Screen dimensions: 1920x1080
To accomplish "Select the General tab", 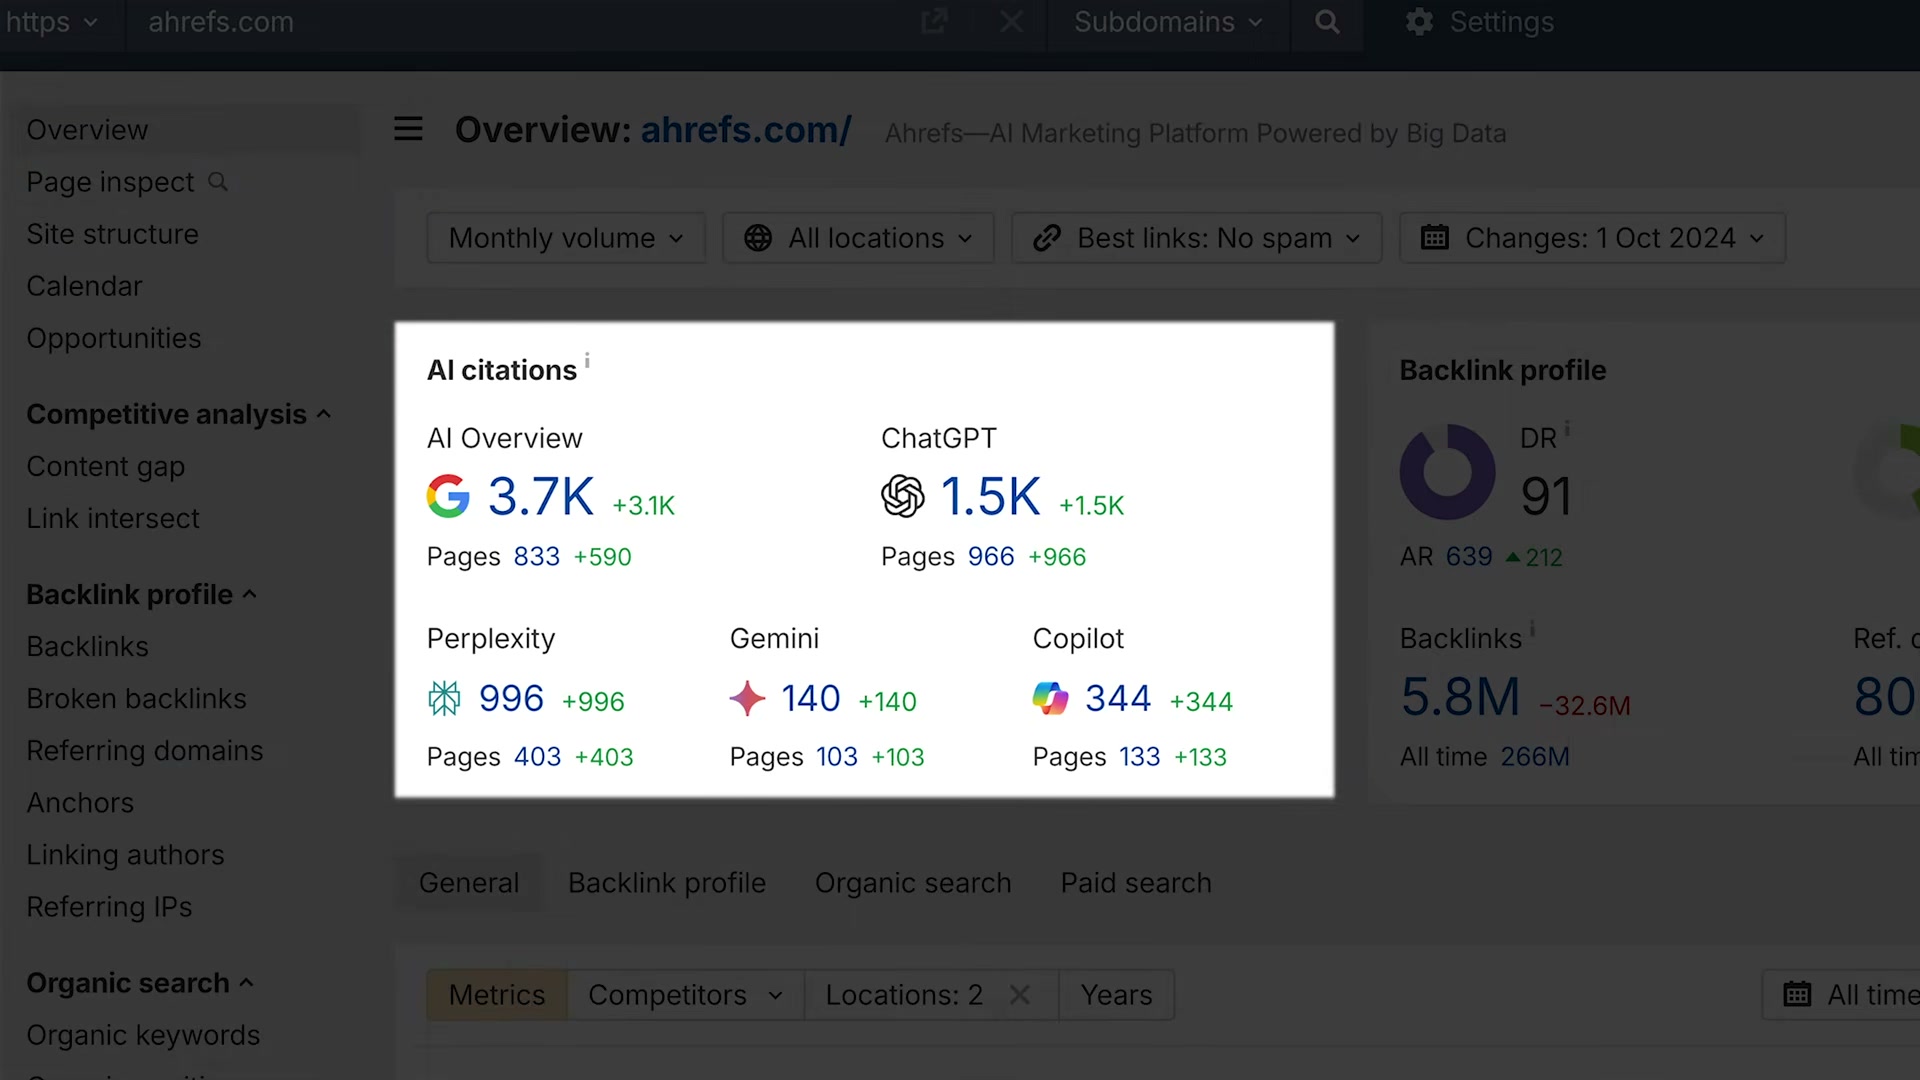I will (x=469, y=883).
